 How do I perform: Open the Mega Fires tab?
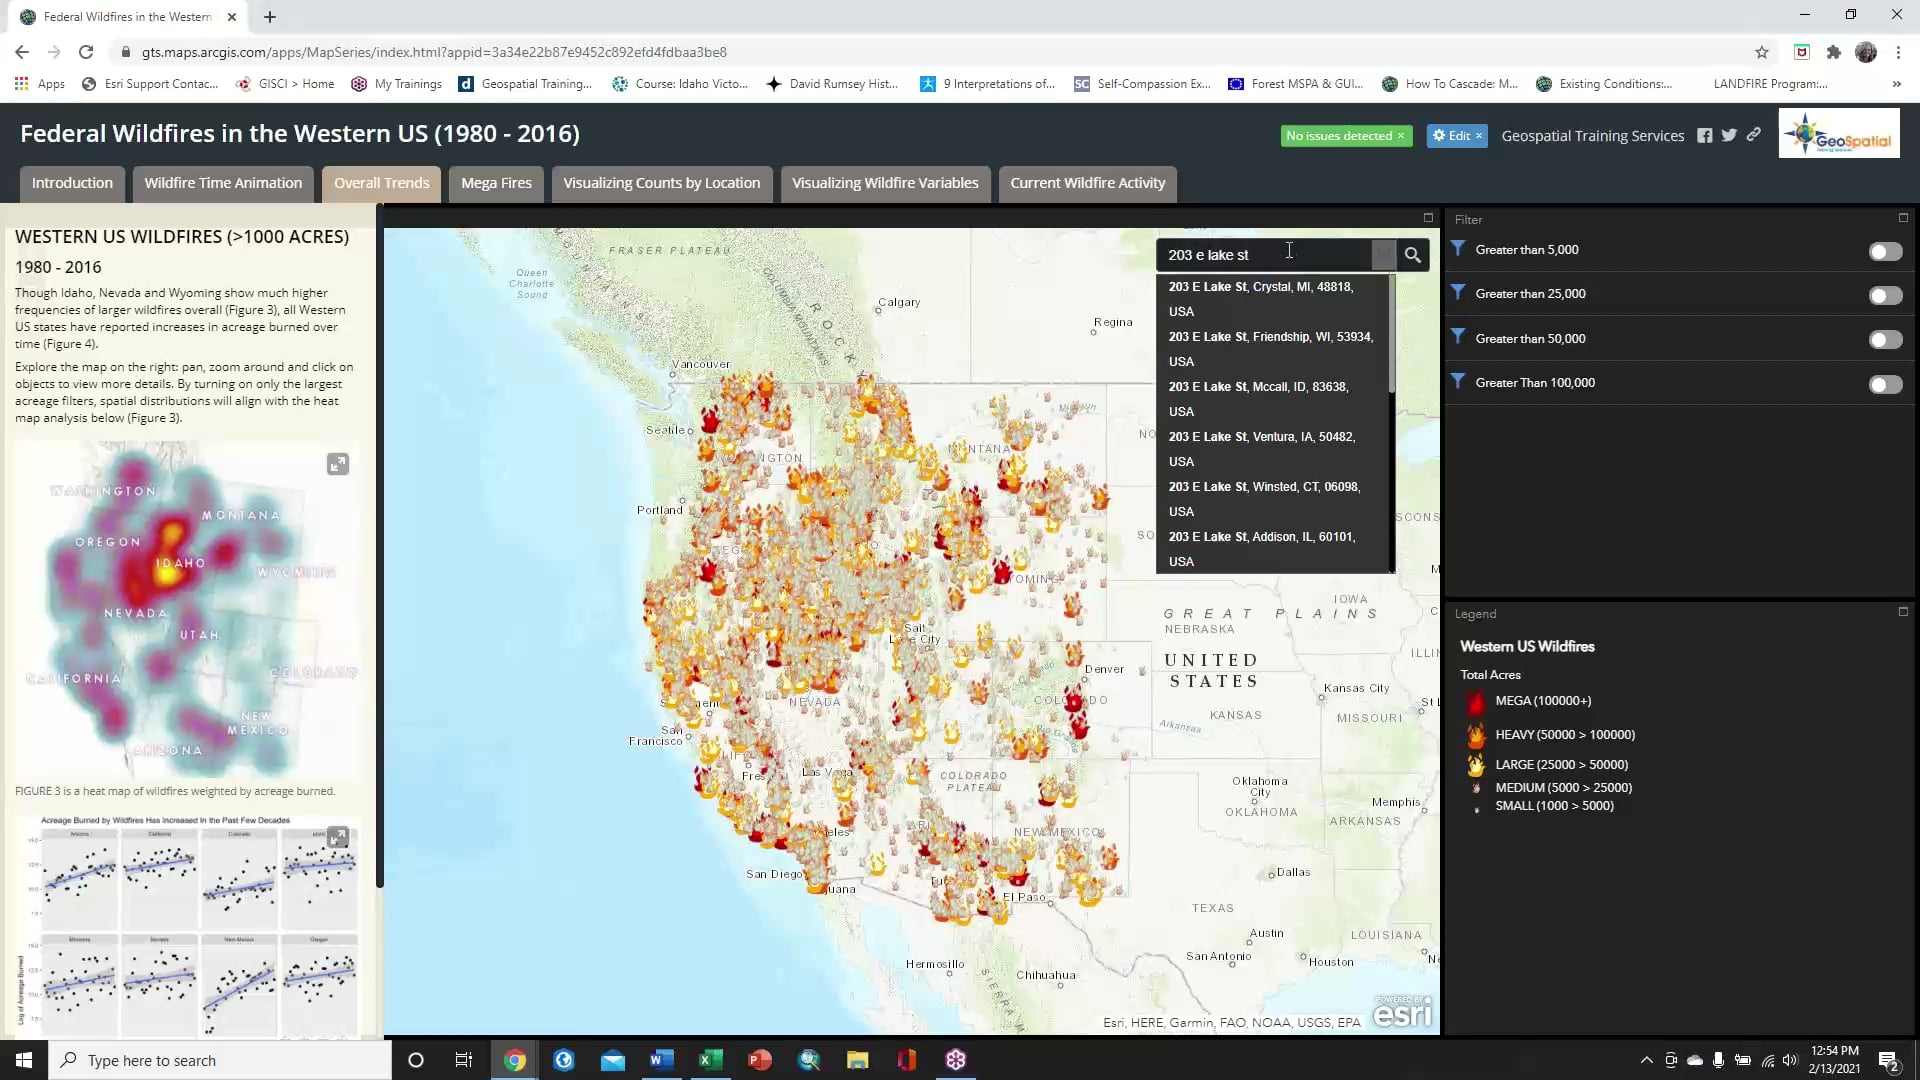pos(496,183)
